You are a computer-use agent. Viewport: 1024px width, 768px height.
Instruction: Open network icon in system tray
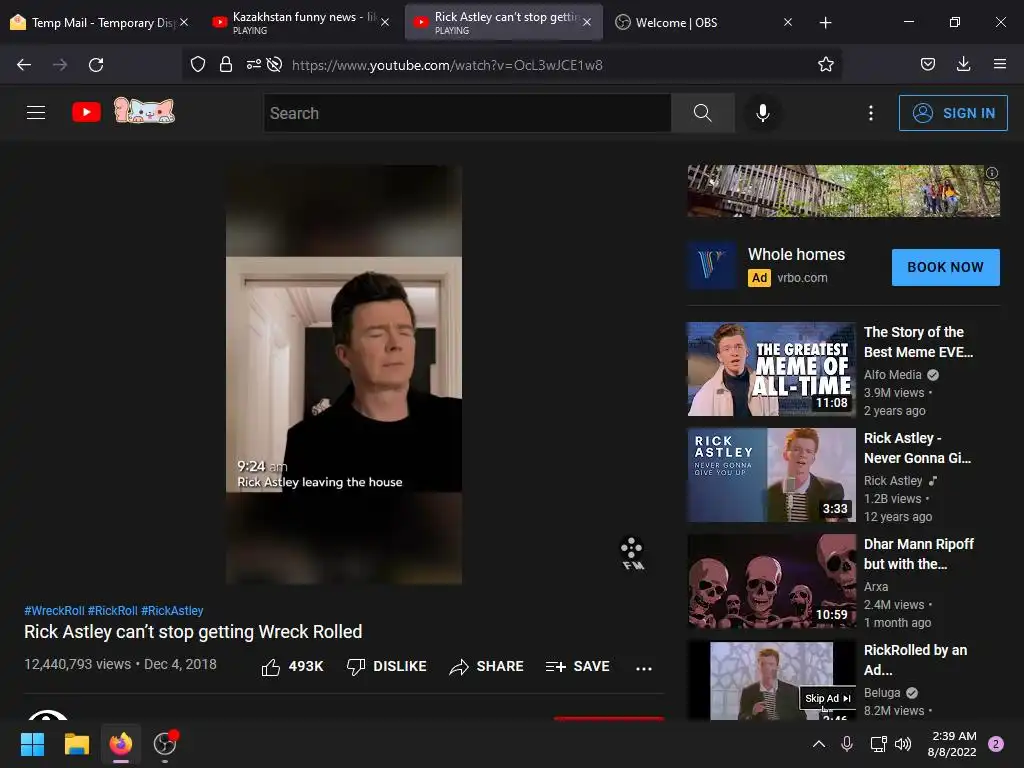[x=878, y=743]
